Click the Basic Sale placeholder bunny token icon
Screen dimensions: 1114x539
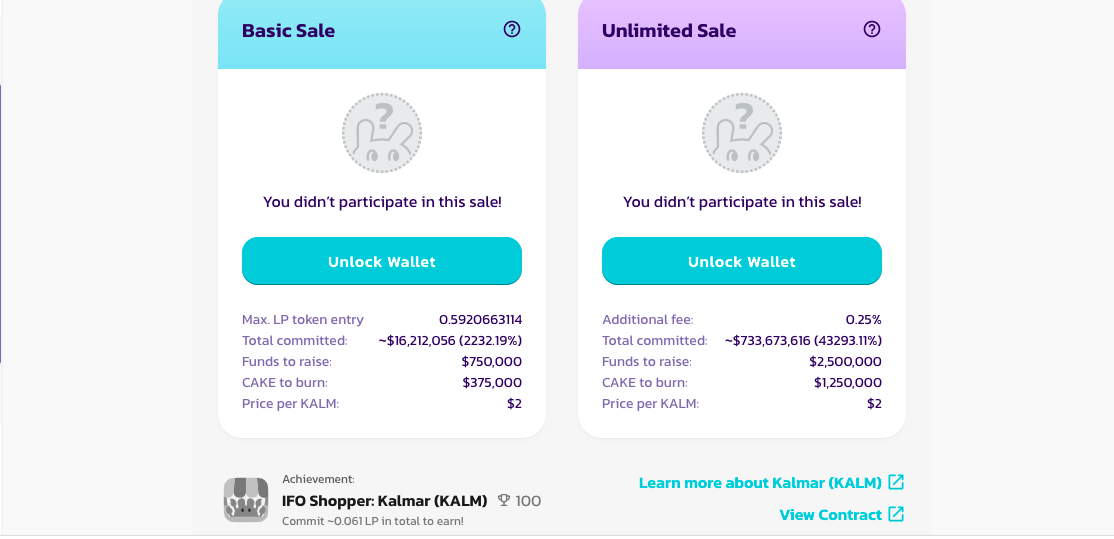(x=382, y=133)
